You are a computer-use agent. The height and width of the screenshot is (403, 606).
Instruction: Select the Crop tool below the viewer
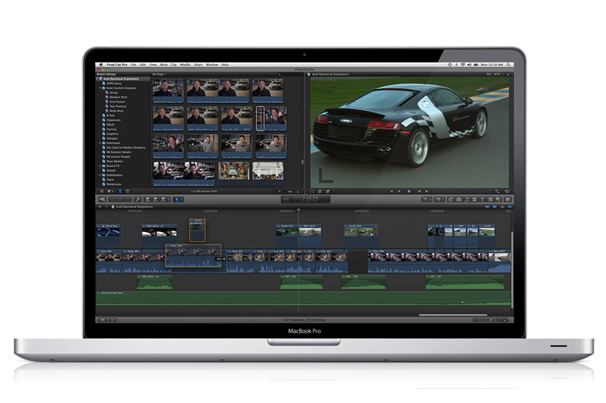pos(320,191)
